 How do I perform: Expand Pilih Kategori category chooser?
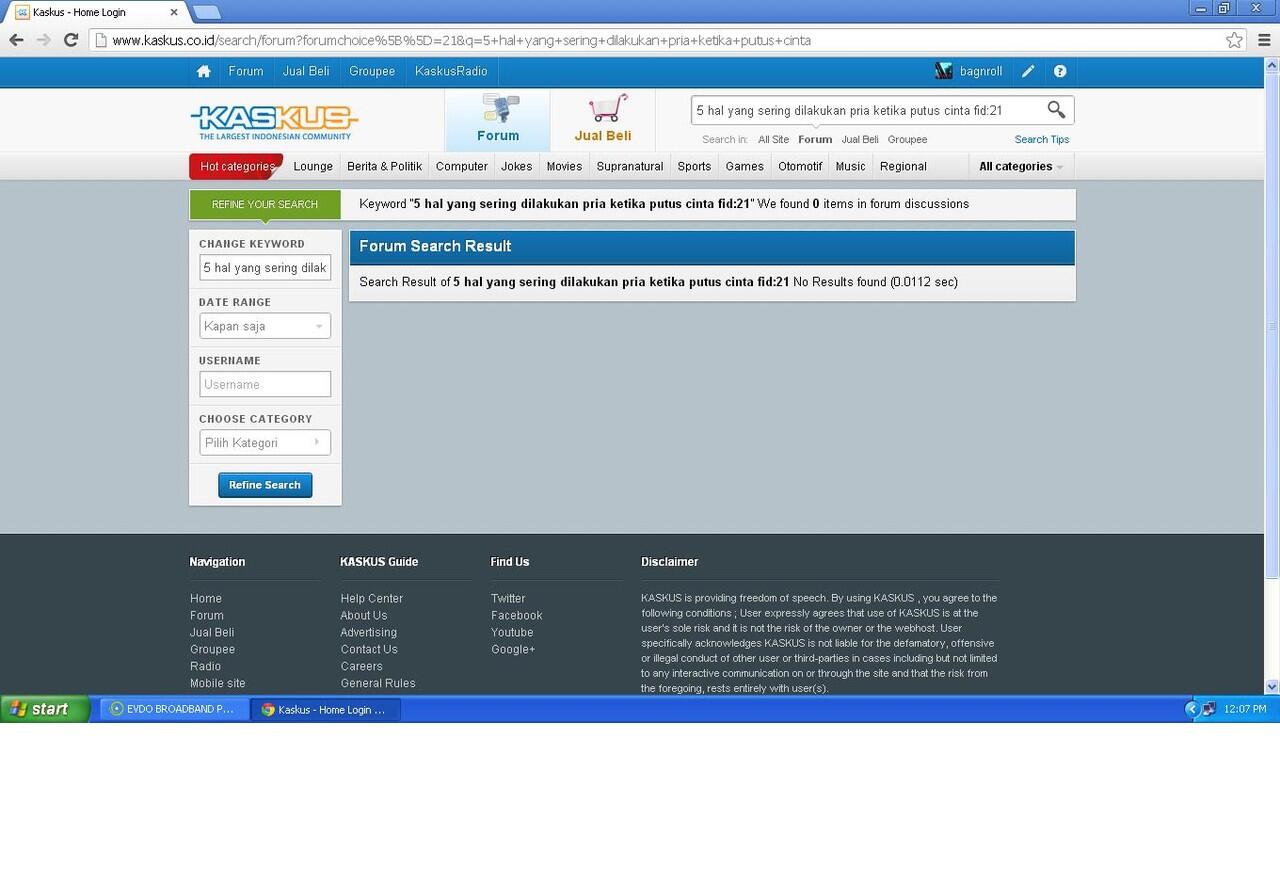point(265,442)
